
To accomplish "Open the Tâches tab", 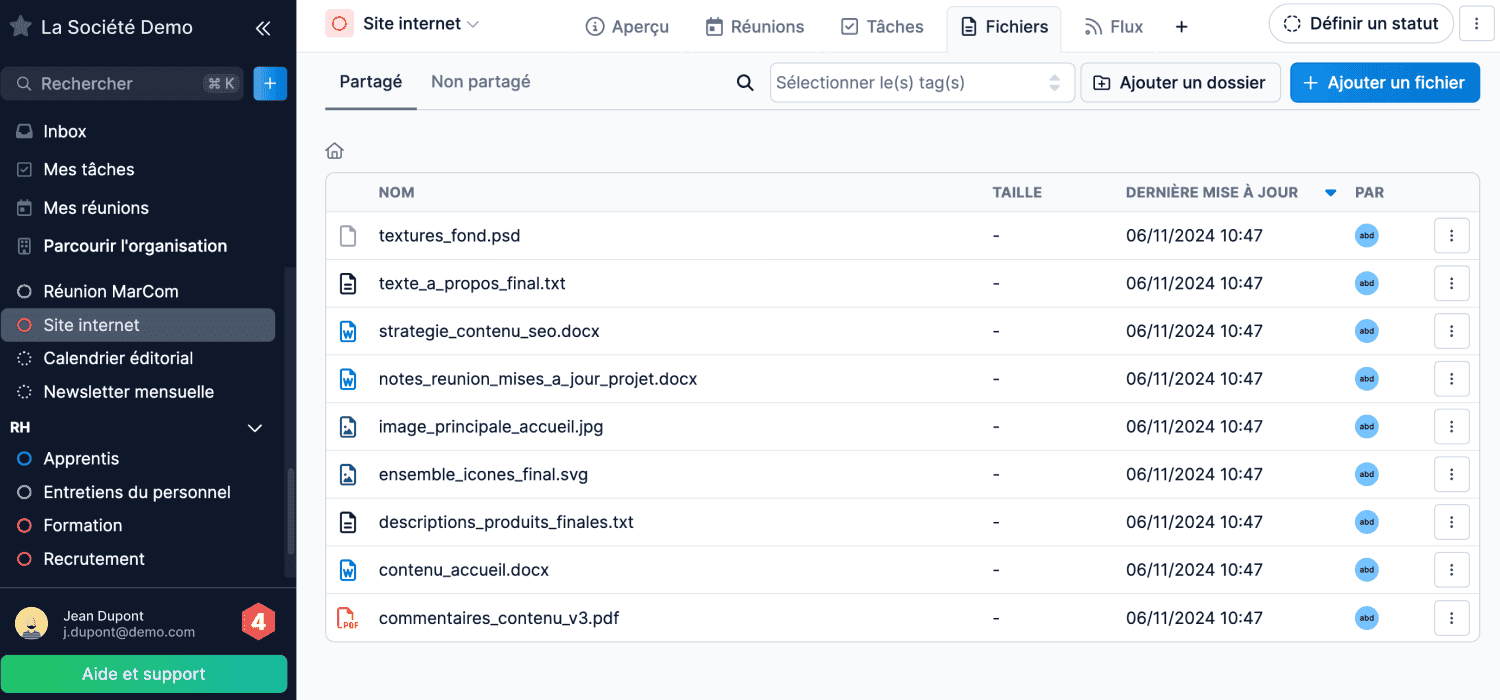I will point(882,27).
